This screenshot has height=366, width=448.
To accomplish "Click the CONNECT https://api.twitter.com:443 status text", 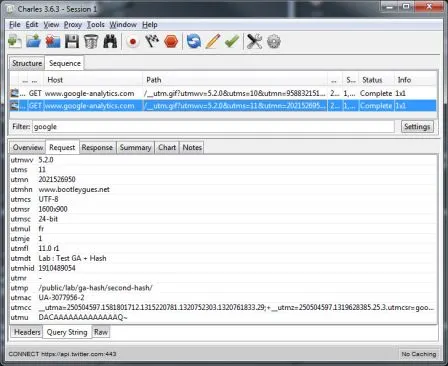I will tap(62, 354).
